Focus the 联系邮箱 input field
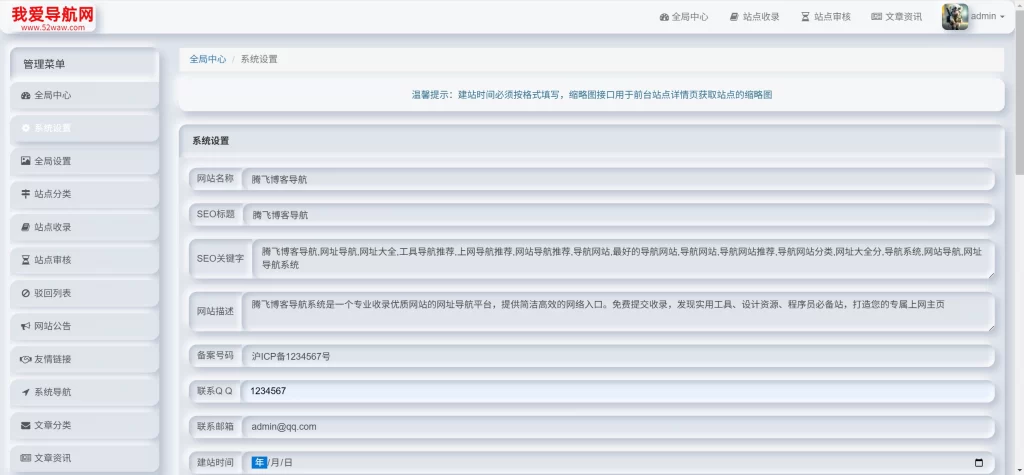Viewport: 1024px width, 475px height. (x=618, y=427)
